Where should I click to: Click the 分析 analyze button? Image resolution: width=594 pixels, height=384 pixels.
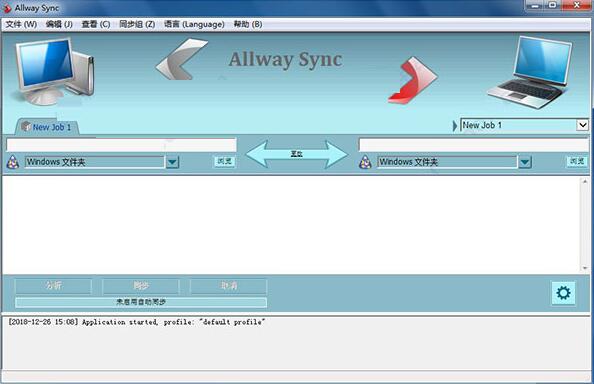pyautogui.click(x=53, y=286)
